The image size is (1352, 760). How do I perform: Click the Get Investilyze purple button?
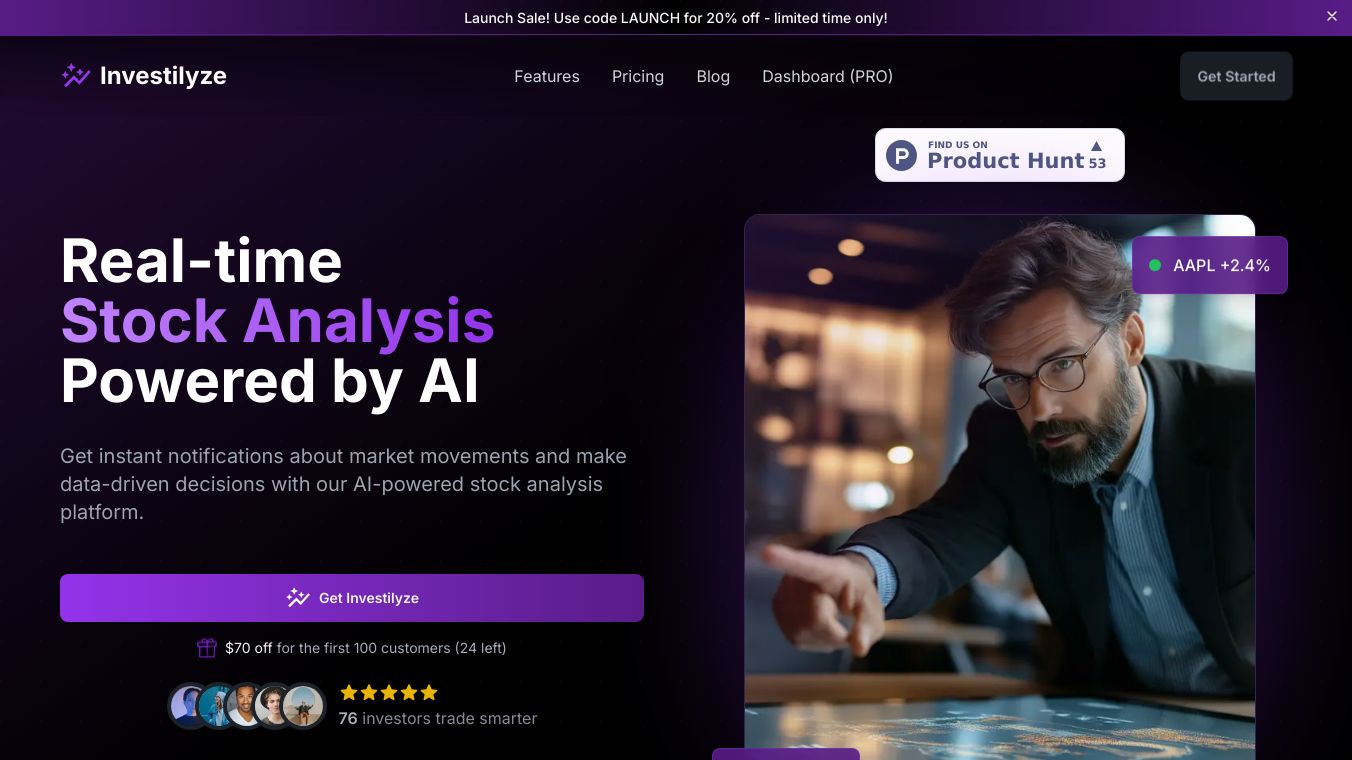pyautogui.click(x=352, y=598)
